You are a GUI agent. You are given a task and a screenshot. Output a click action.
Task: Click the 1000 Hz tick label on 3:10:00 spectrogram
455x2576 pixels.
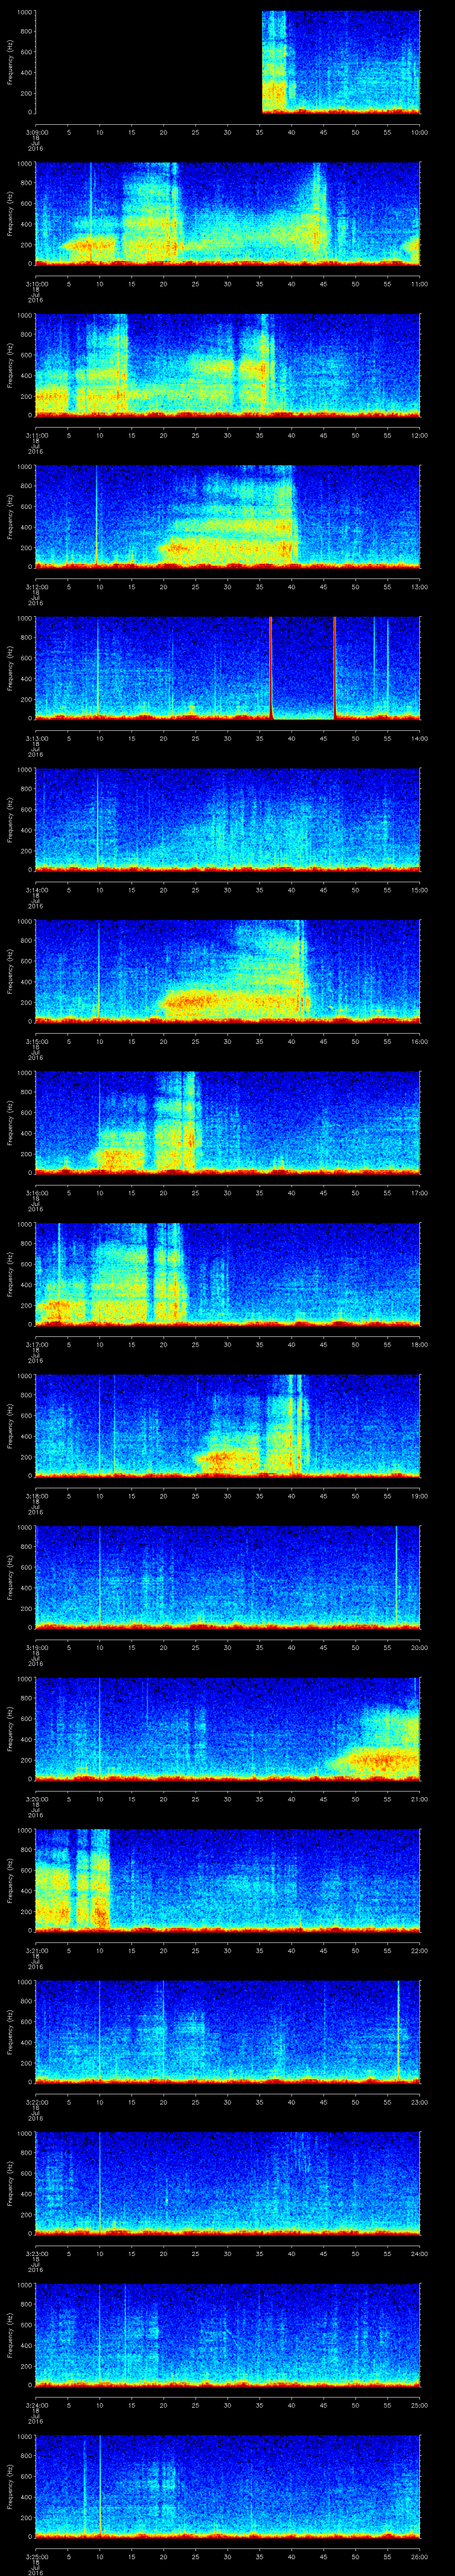[x=24, y=164]
